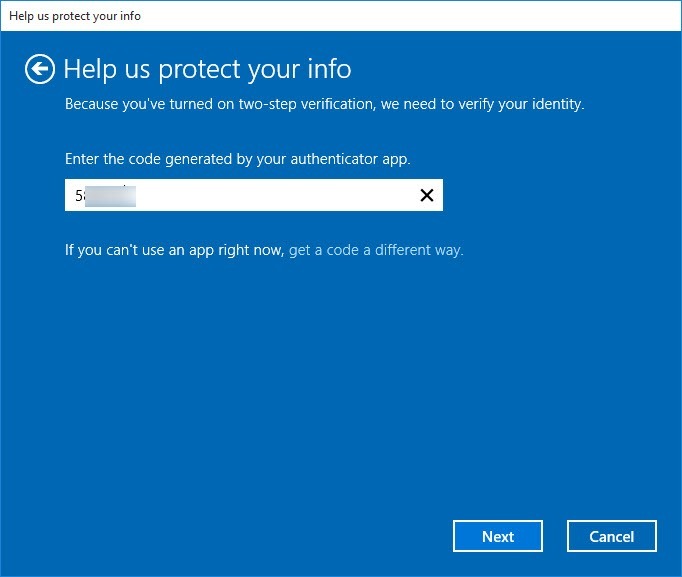Click the 'Enter the code generated' instruction label
682x577 pixels.
[237, 159]
